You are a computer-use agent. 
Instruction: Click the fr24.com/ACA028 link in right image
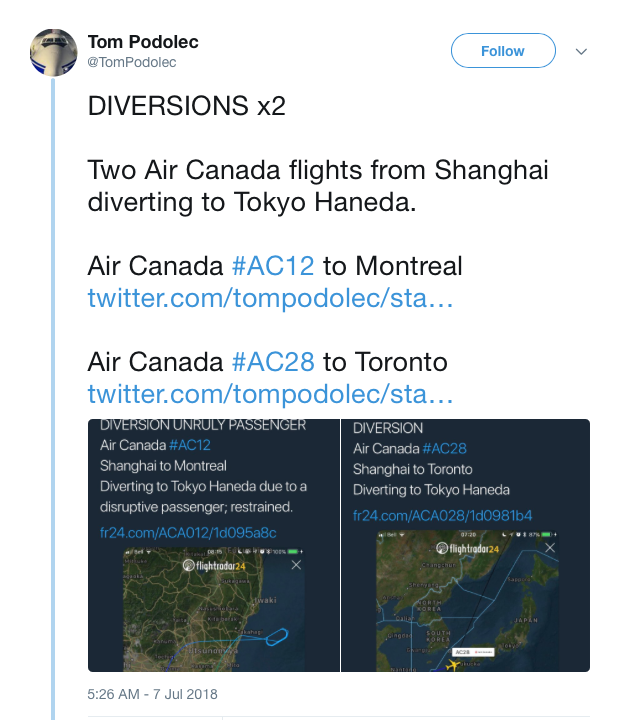(442, 516)
